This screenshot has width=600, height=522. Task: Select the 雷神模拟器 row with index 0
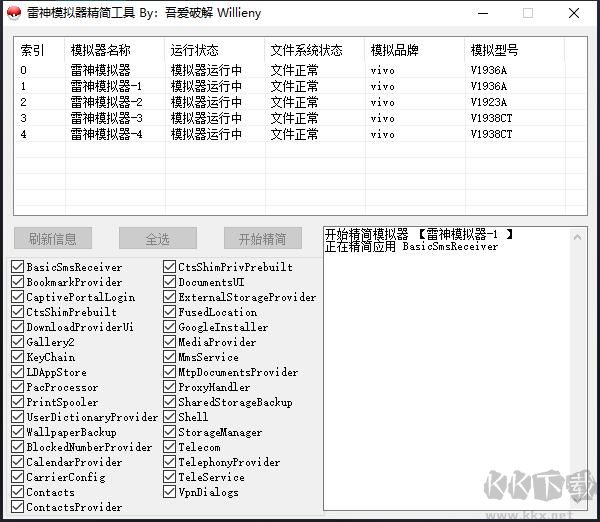[x=300, y=70]
